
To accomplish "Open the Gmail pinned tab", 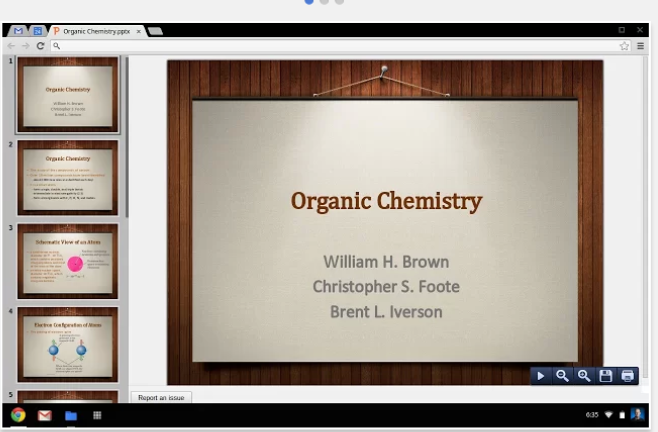I will pos(18,31).
